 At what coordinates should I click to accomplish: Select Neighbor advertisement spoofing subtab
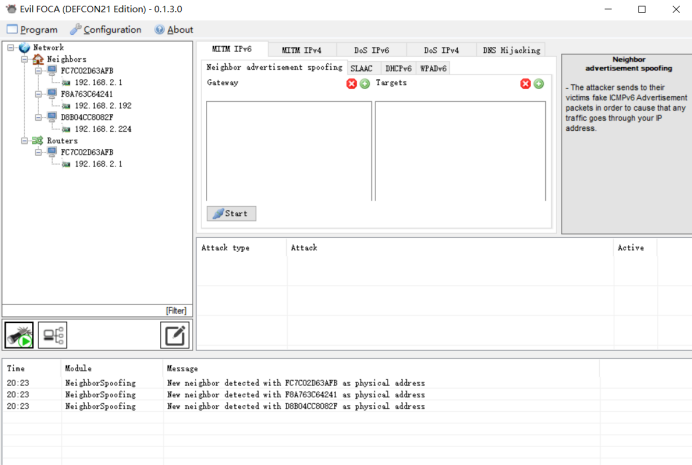coord(274,67)
